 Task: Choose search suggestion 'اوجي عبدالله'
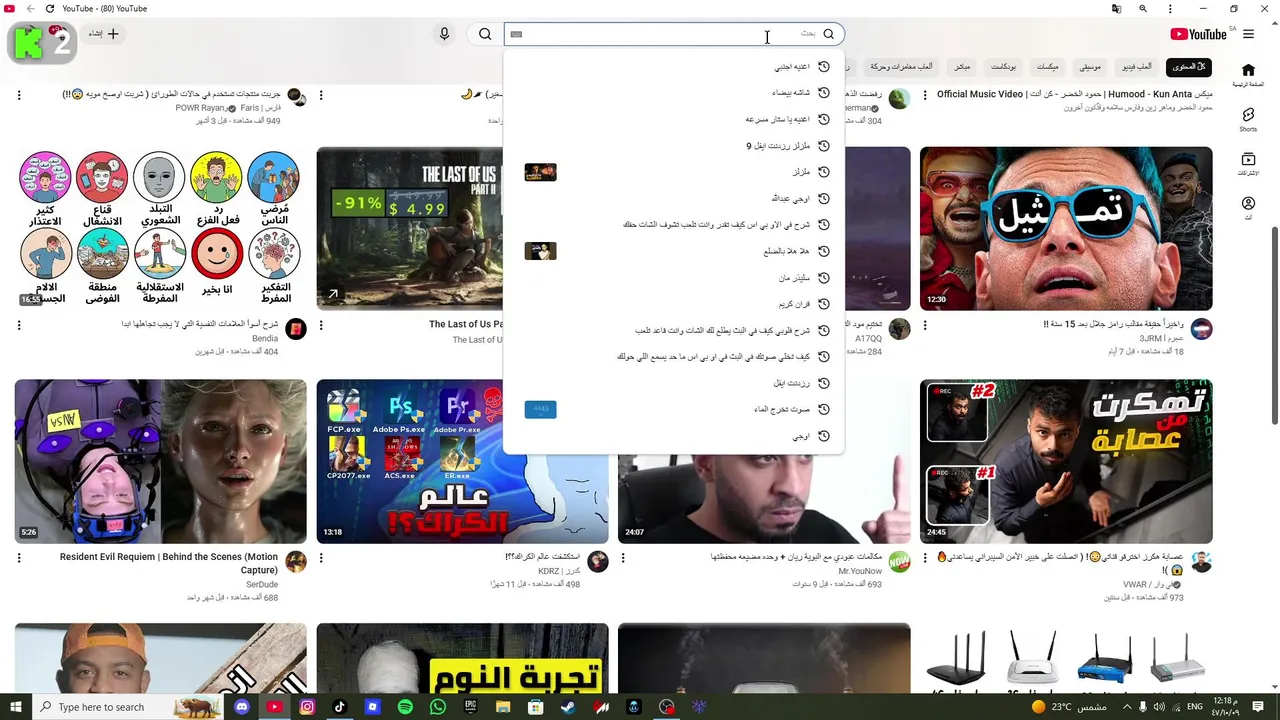click(674, 198)
